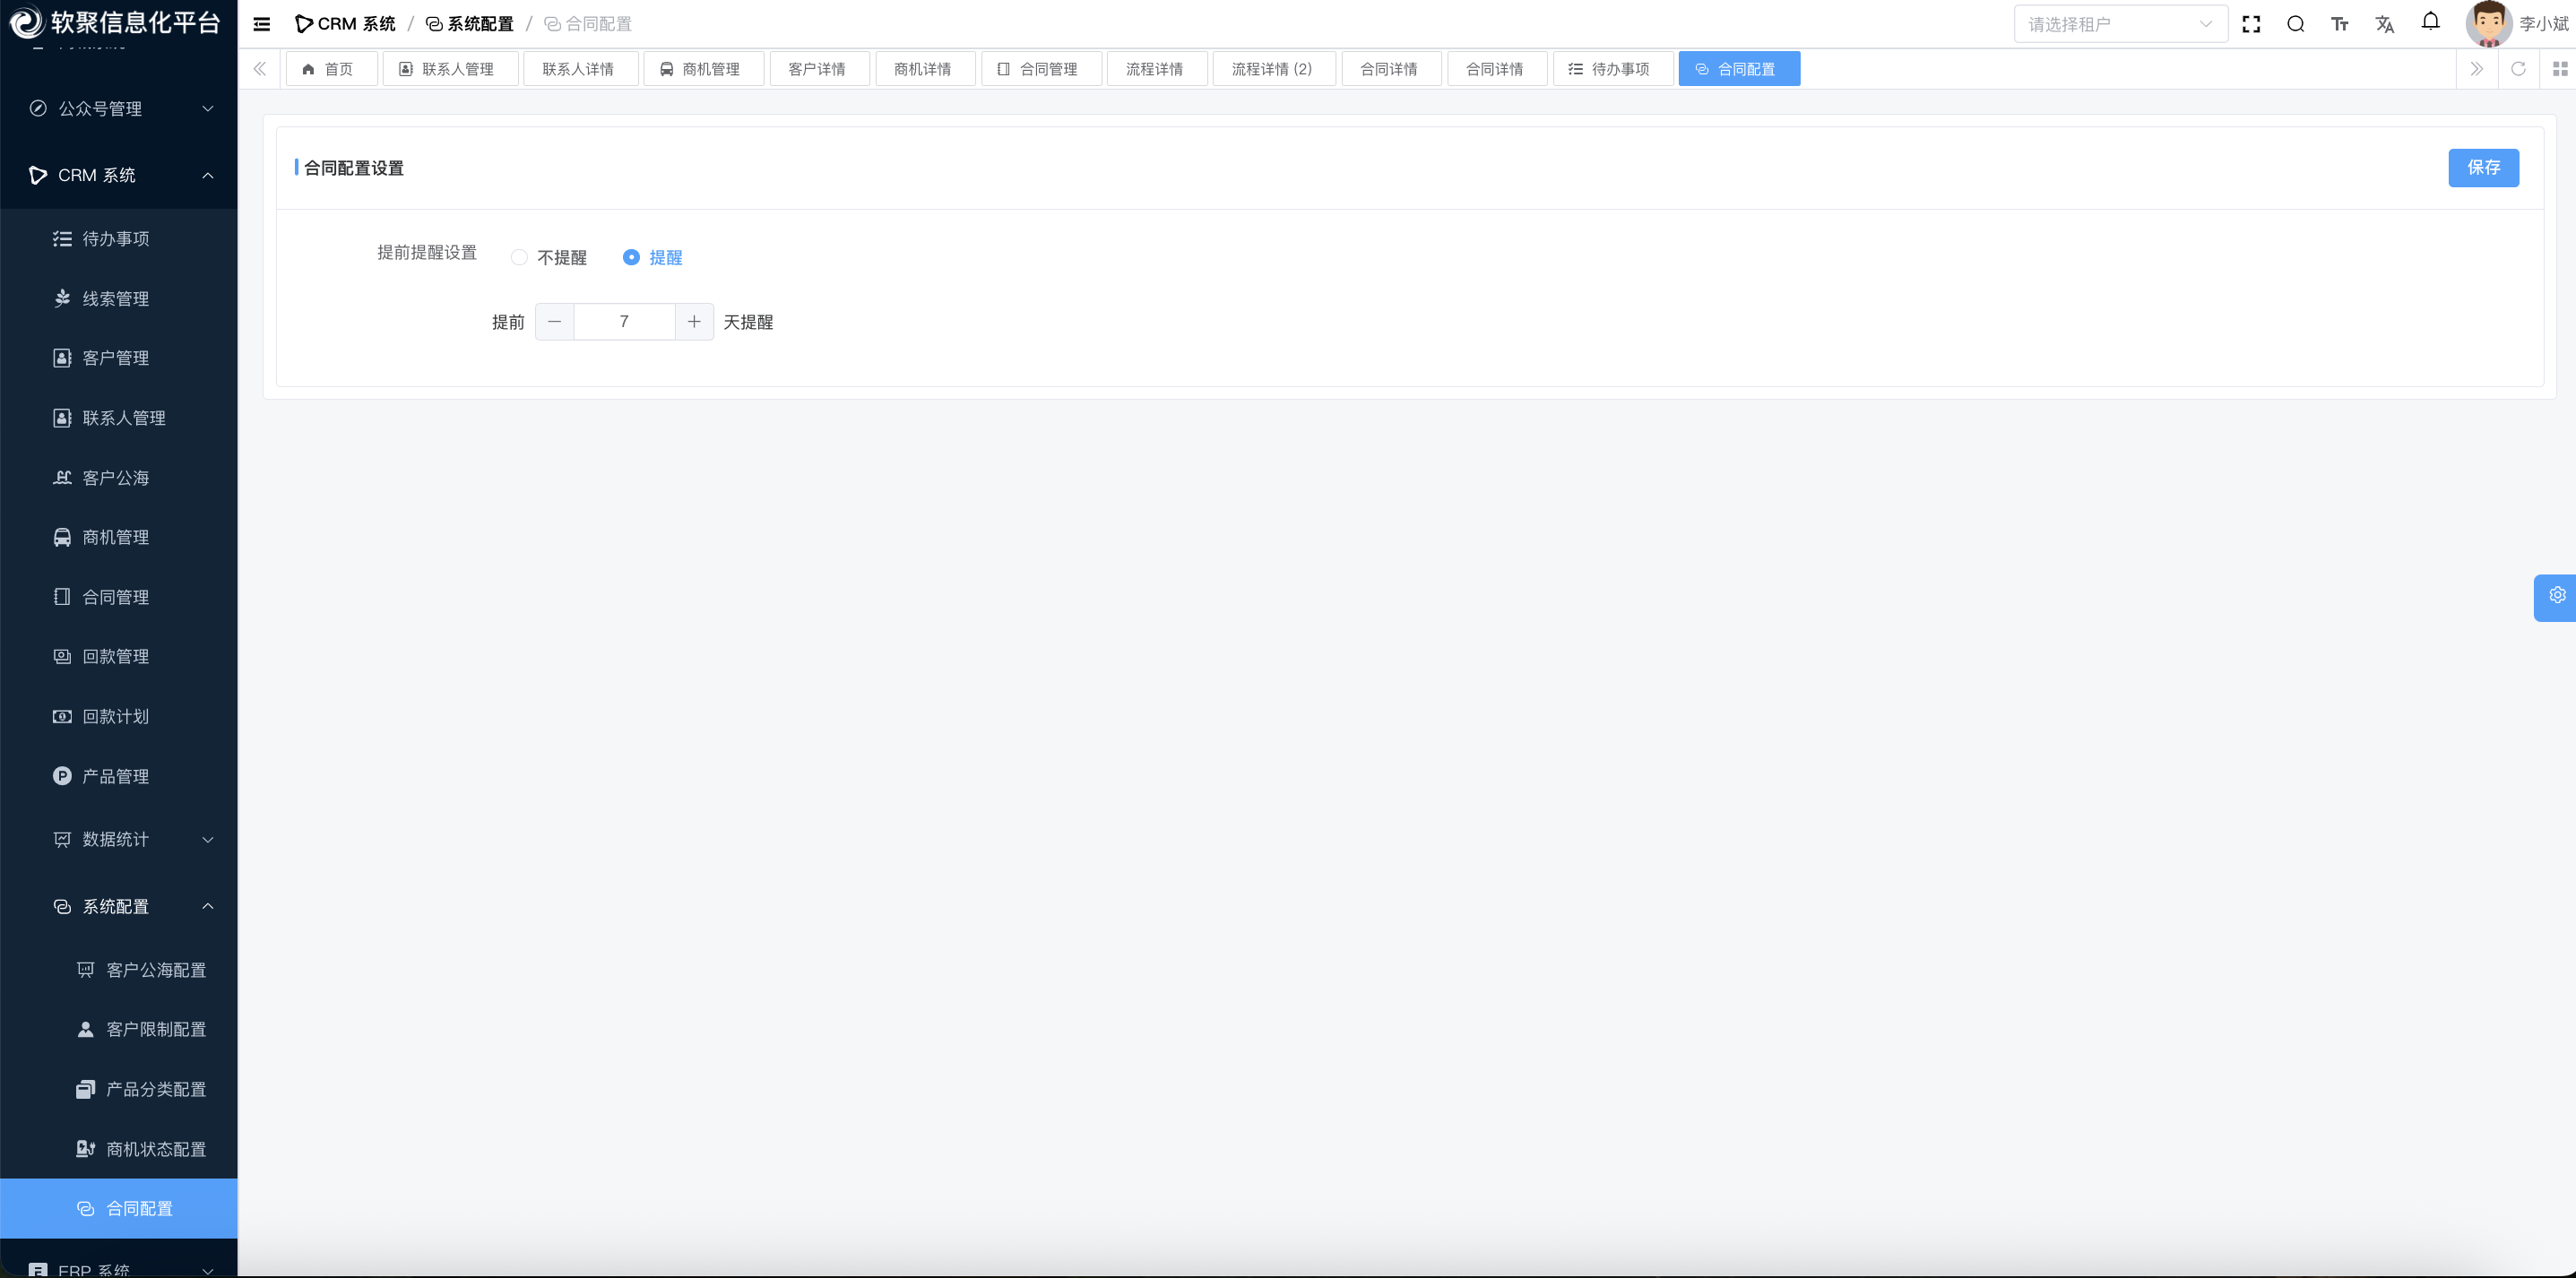Switch to the 待办事项 tab

(1612, 69)
